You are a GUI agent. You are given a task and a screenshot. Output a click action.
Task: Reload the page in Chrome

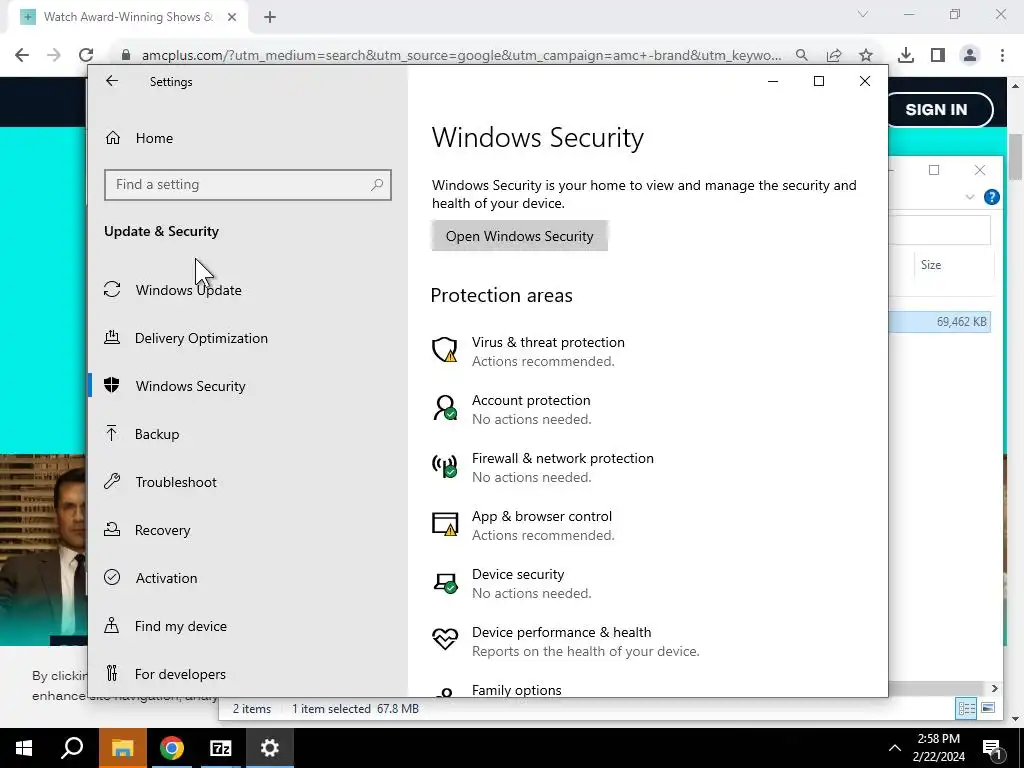[86, 55]
